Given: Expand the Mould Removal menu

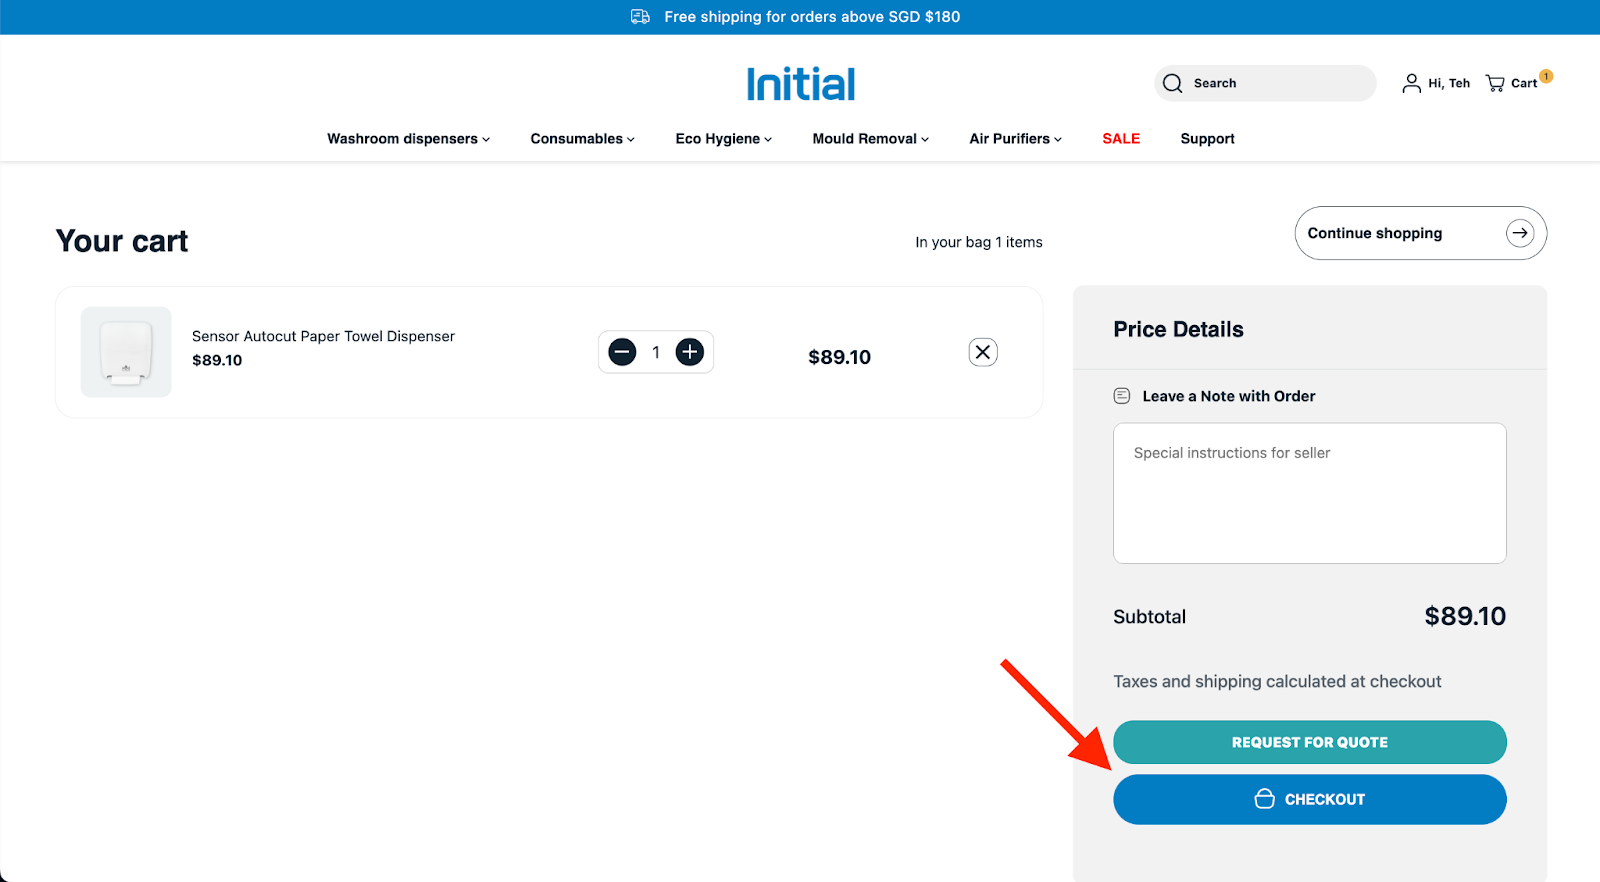Looking at the screenshot, I should click(x=870, y=139).
